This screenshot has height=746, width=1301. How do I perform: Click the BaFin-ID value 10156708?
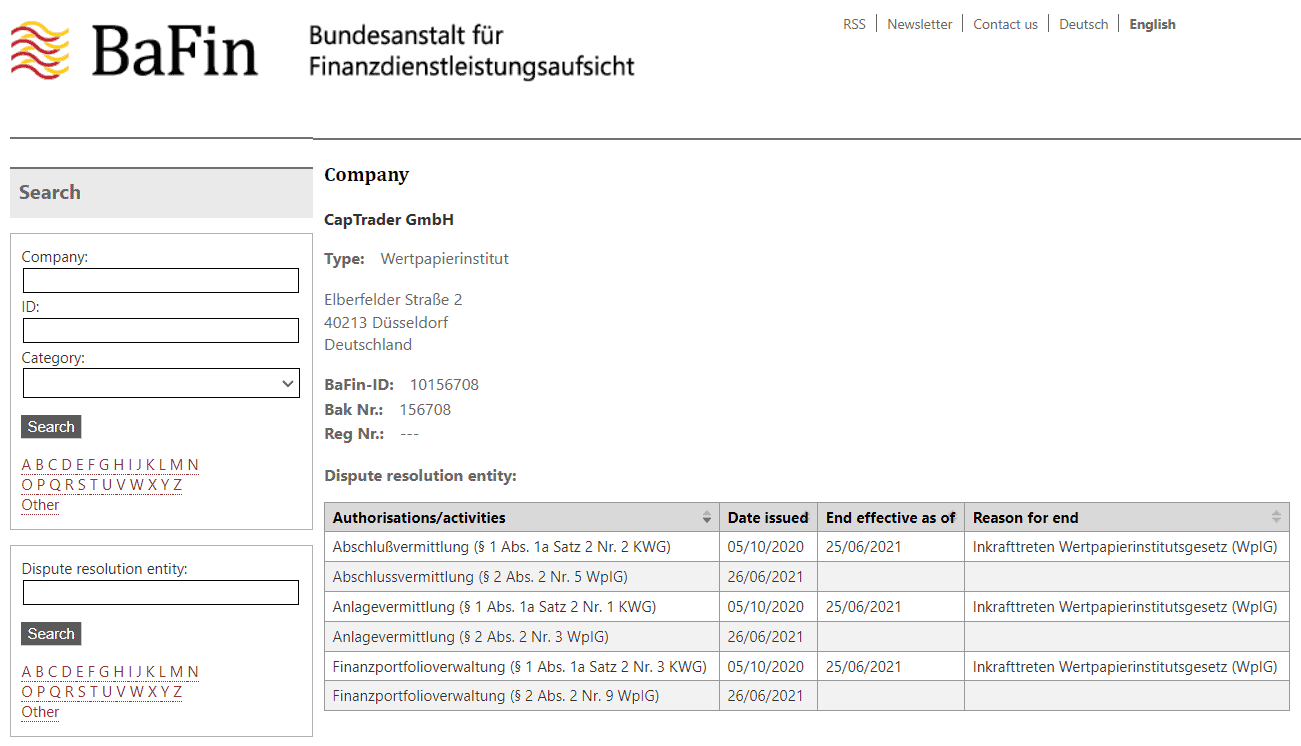(x=444, y=384)
